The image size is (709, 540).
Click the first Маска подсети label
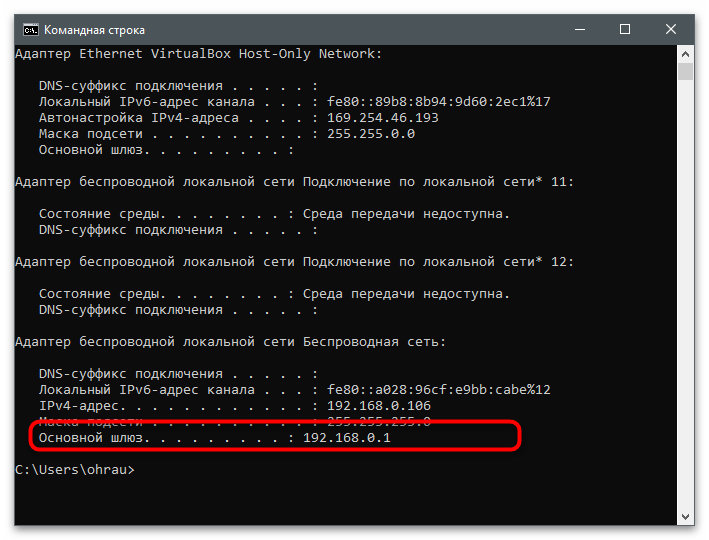click(90, 134)
